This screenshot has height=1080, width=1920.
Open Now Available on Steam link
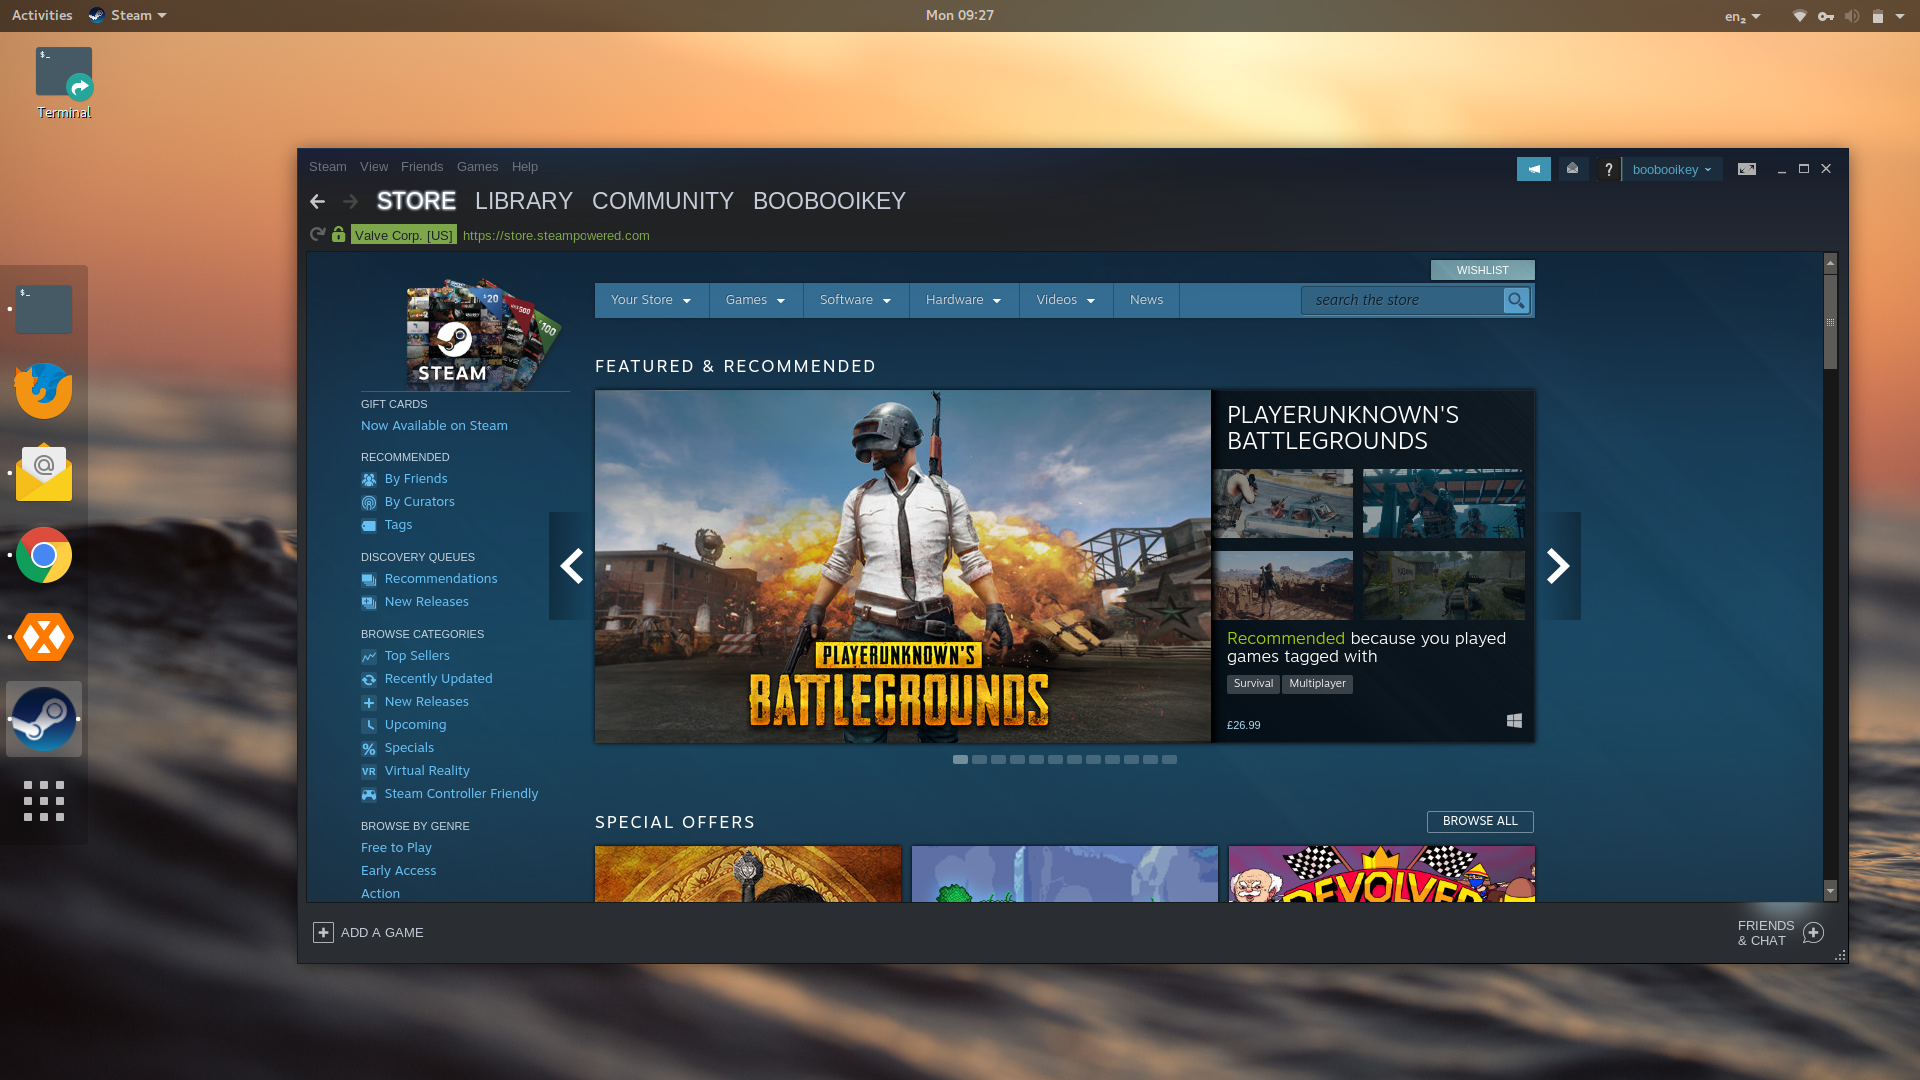coord(434,426)
